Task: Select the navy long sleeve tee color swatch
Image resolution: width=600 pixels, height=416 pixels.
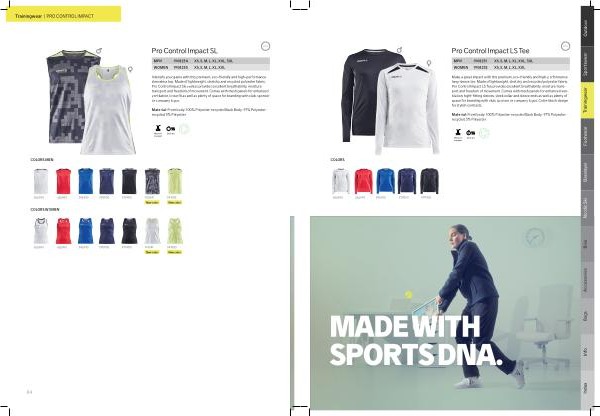Action: pos(407,181)
